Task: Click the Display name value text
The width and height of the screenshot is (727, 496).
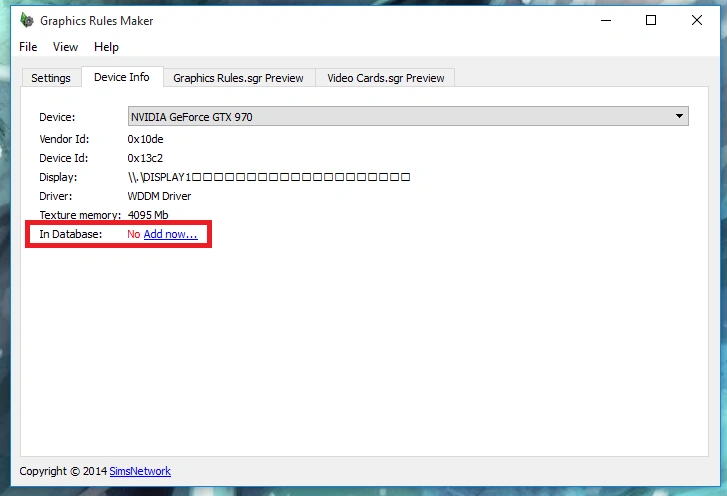Action: click(x=268, y=177)
